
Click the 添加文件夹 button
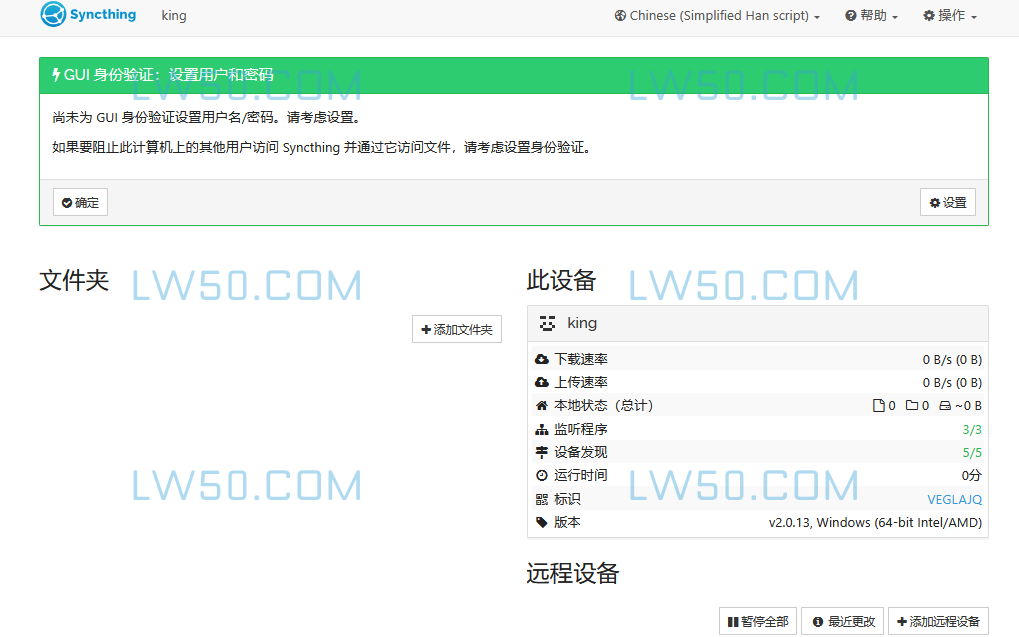point(456,328)
